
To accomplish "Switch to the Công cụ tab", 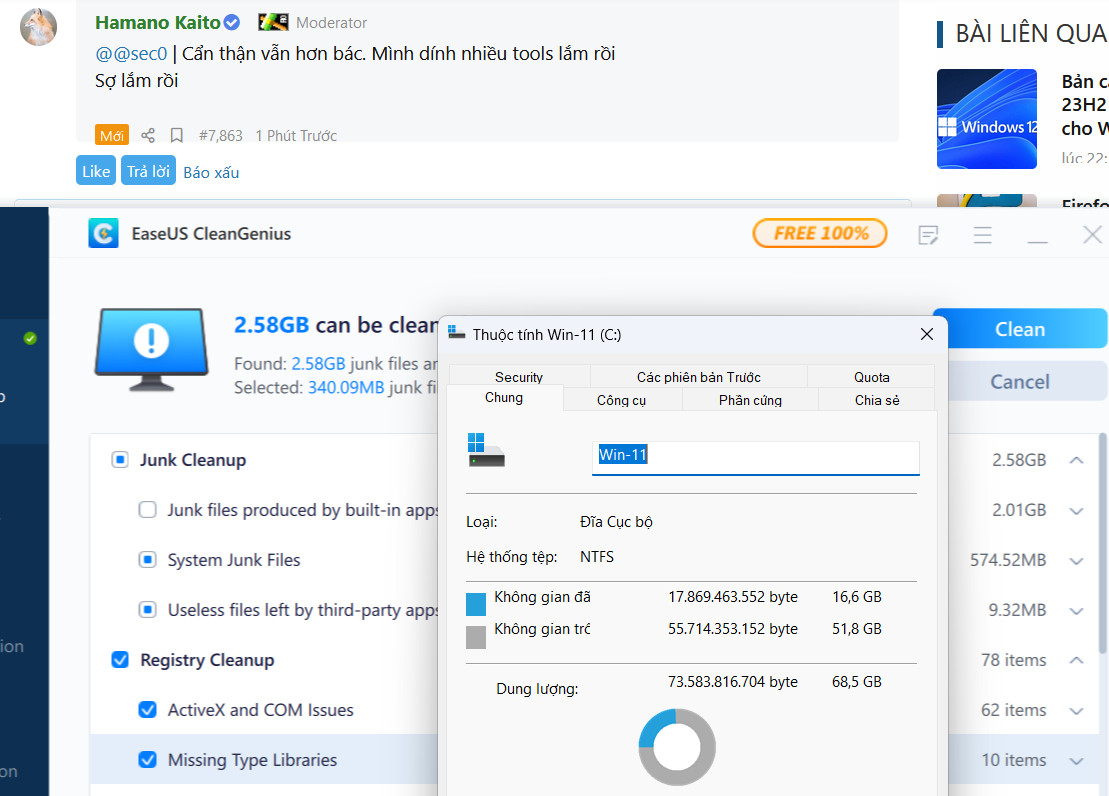I will 622,400.
